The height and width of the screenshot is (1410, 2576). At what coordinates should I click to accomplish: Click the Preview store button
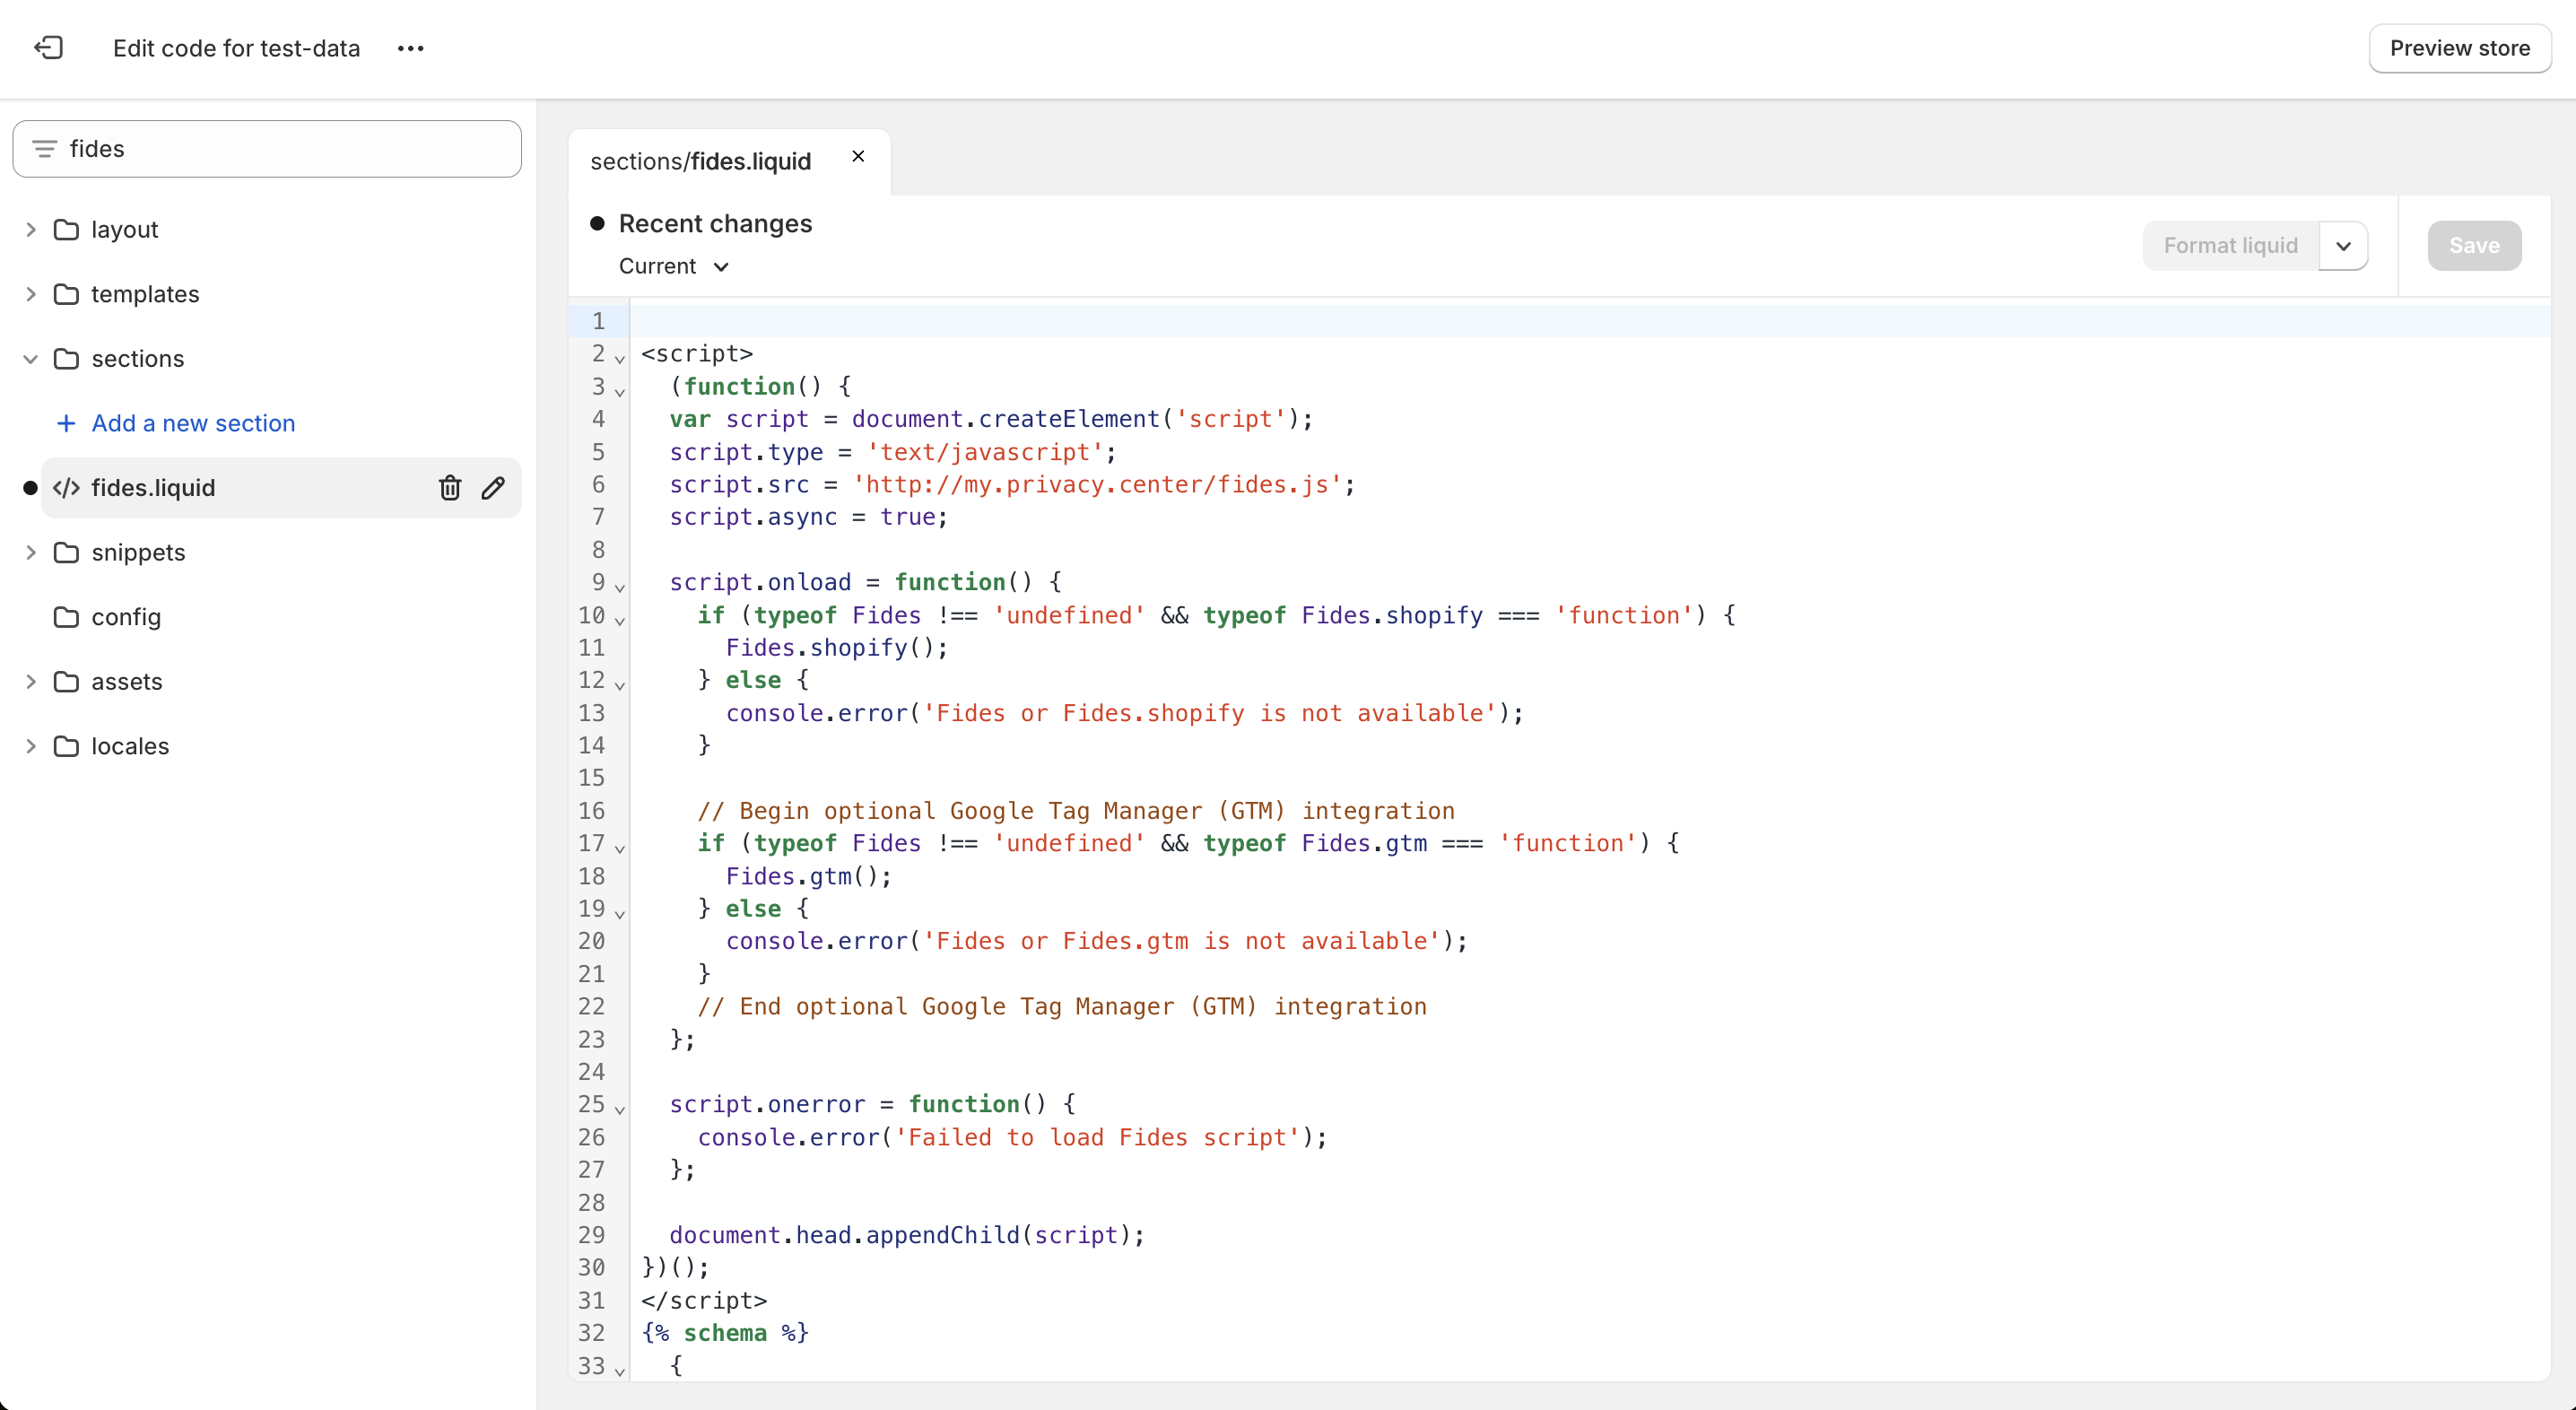click(2459, 48)
